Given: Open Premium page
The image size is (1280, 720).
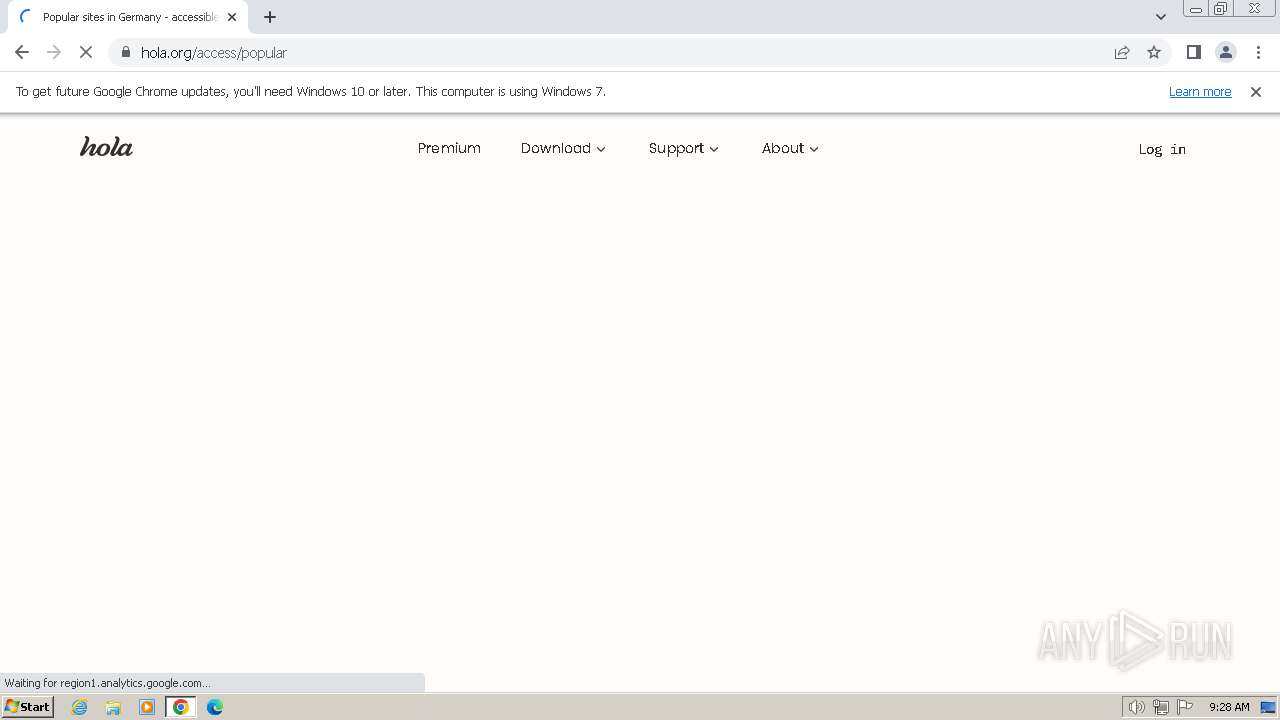Looking at the screenshot, I should [449, 148].
